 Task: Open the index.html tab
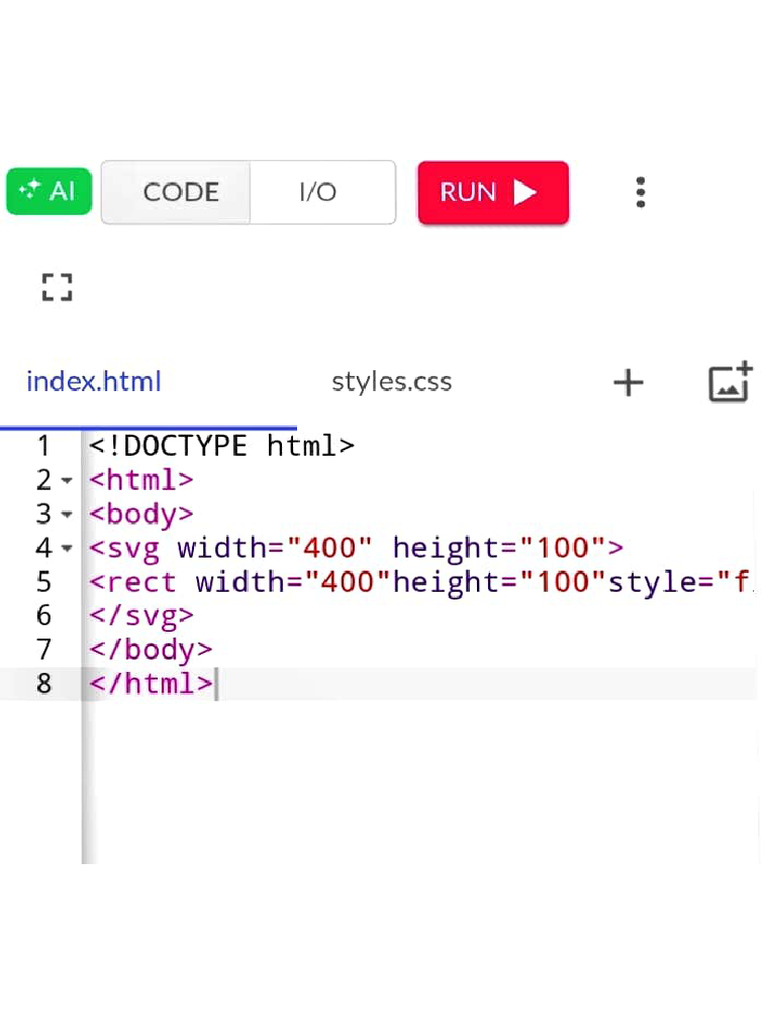click(x=94, y=382)
